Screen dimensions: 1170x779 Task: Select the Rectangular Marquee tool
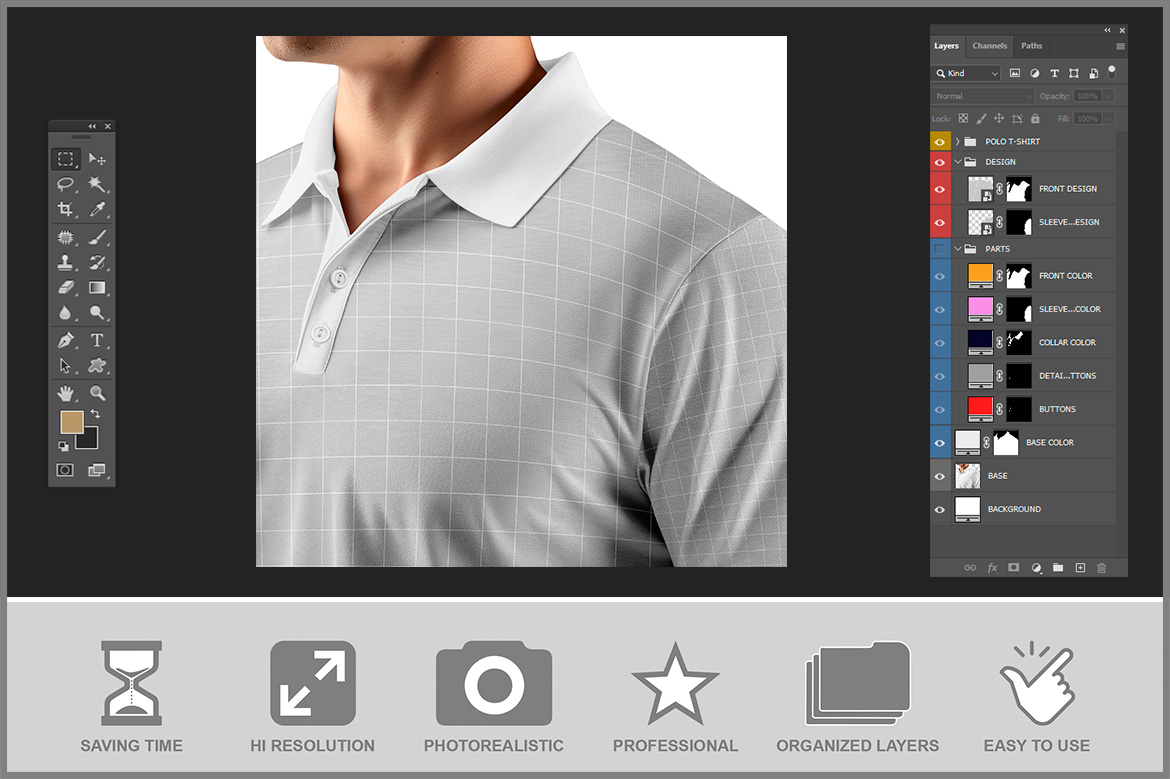pyautogui.click(x=65, y=159)
